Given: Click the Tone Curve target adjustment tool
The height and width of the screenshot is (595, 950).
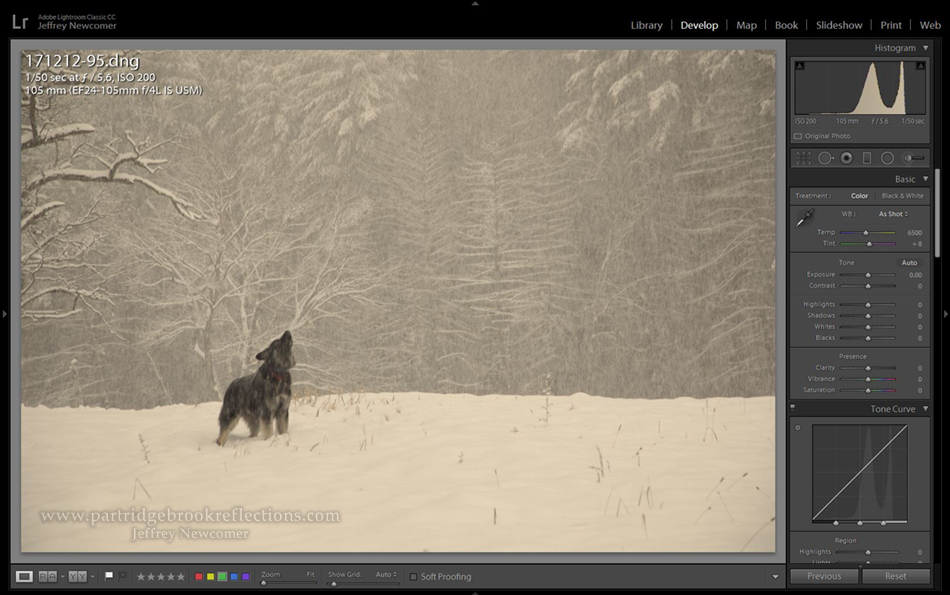Looking at the screenshot, I should tap(798, 428).
